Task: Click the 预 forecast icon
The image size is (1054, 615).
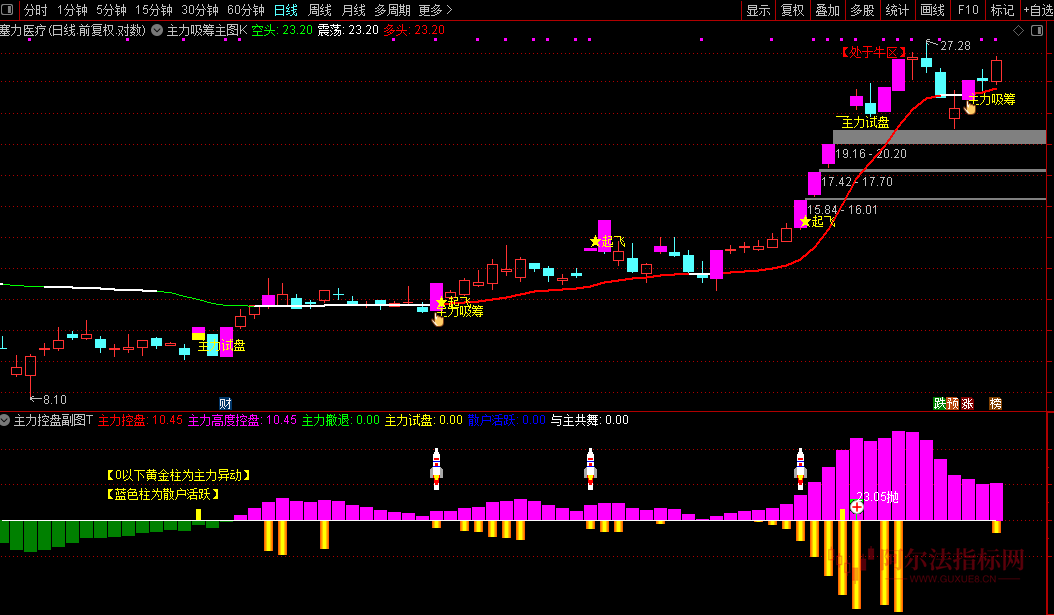Action: click(953, 404)
